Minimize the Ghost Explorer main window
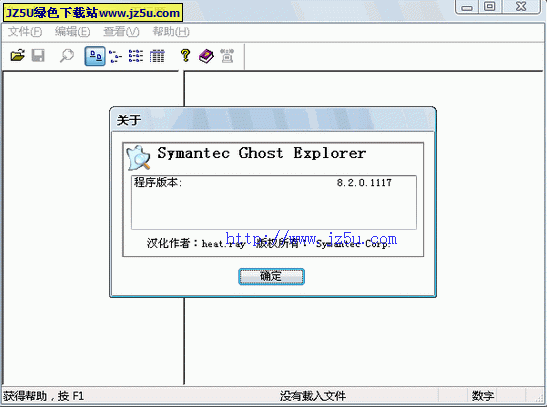 pyautogui.click(x=467, y=7)
